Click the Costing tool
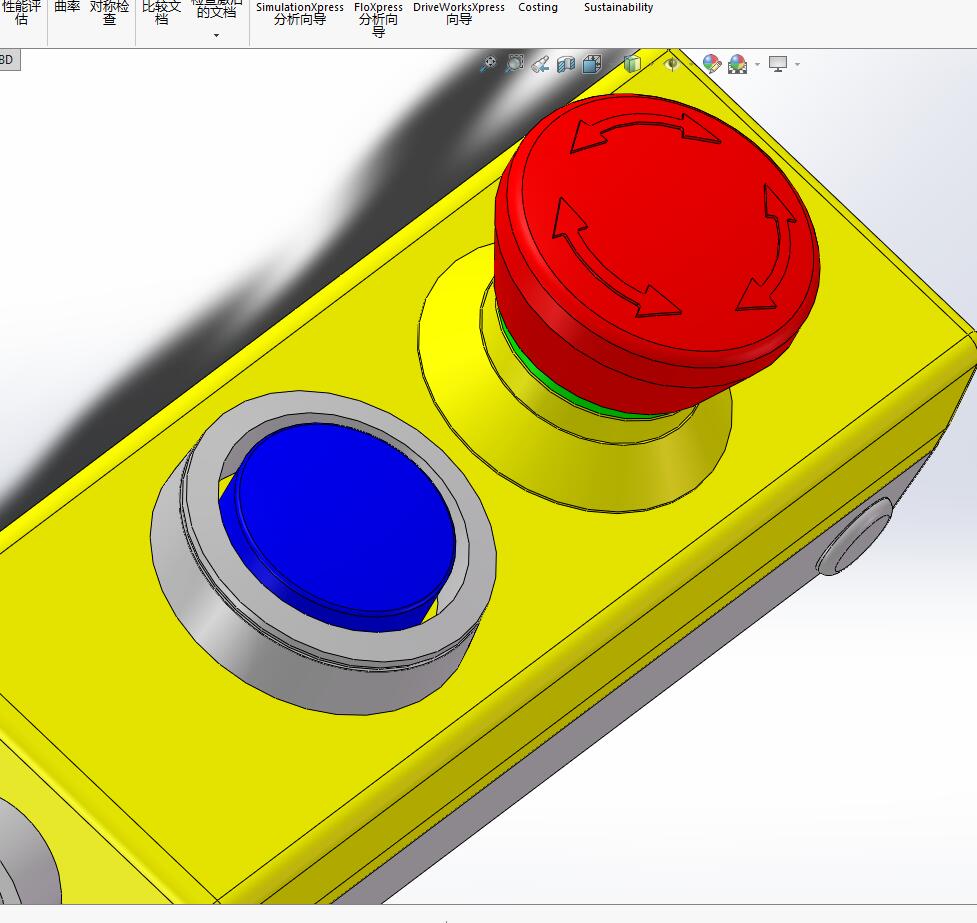This screenshot has height=923, width=977. 538,7
